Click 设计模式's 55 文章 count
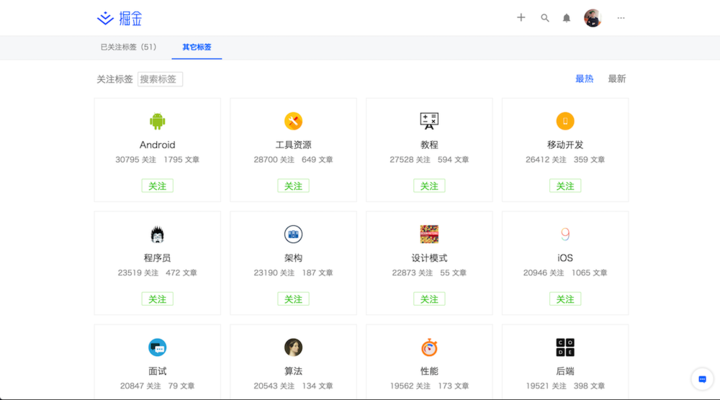 tap(453, 273)
